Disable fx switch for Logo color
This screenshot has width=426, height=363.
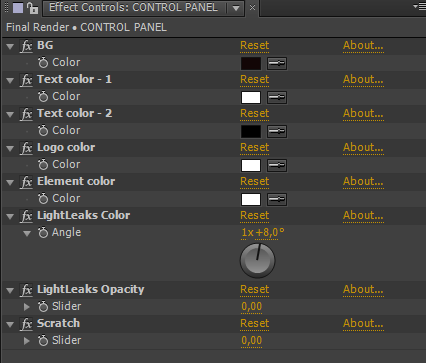point(26,148)
